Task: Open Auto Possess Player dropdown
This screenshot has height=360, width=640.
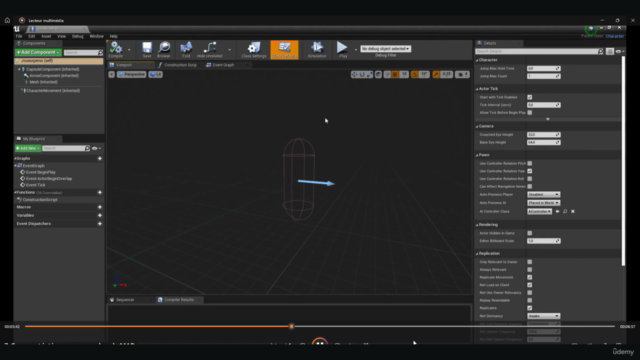Action: point(544,194)
